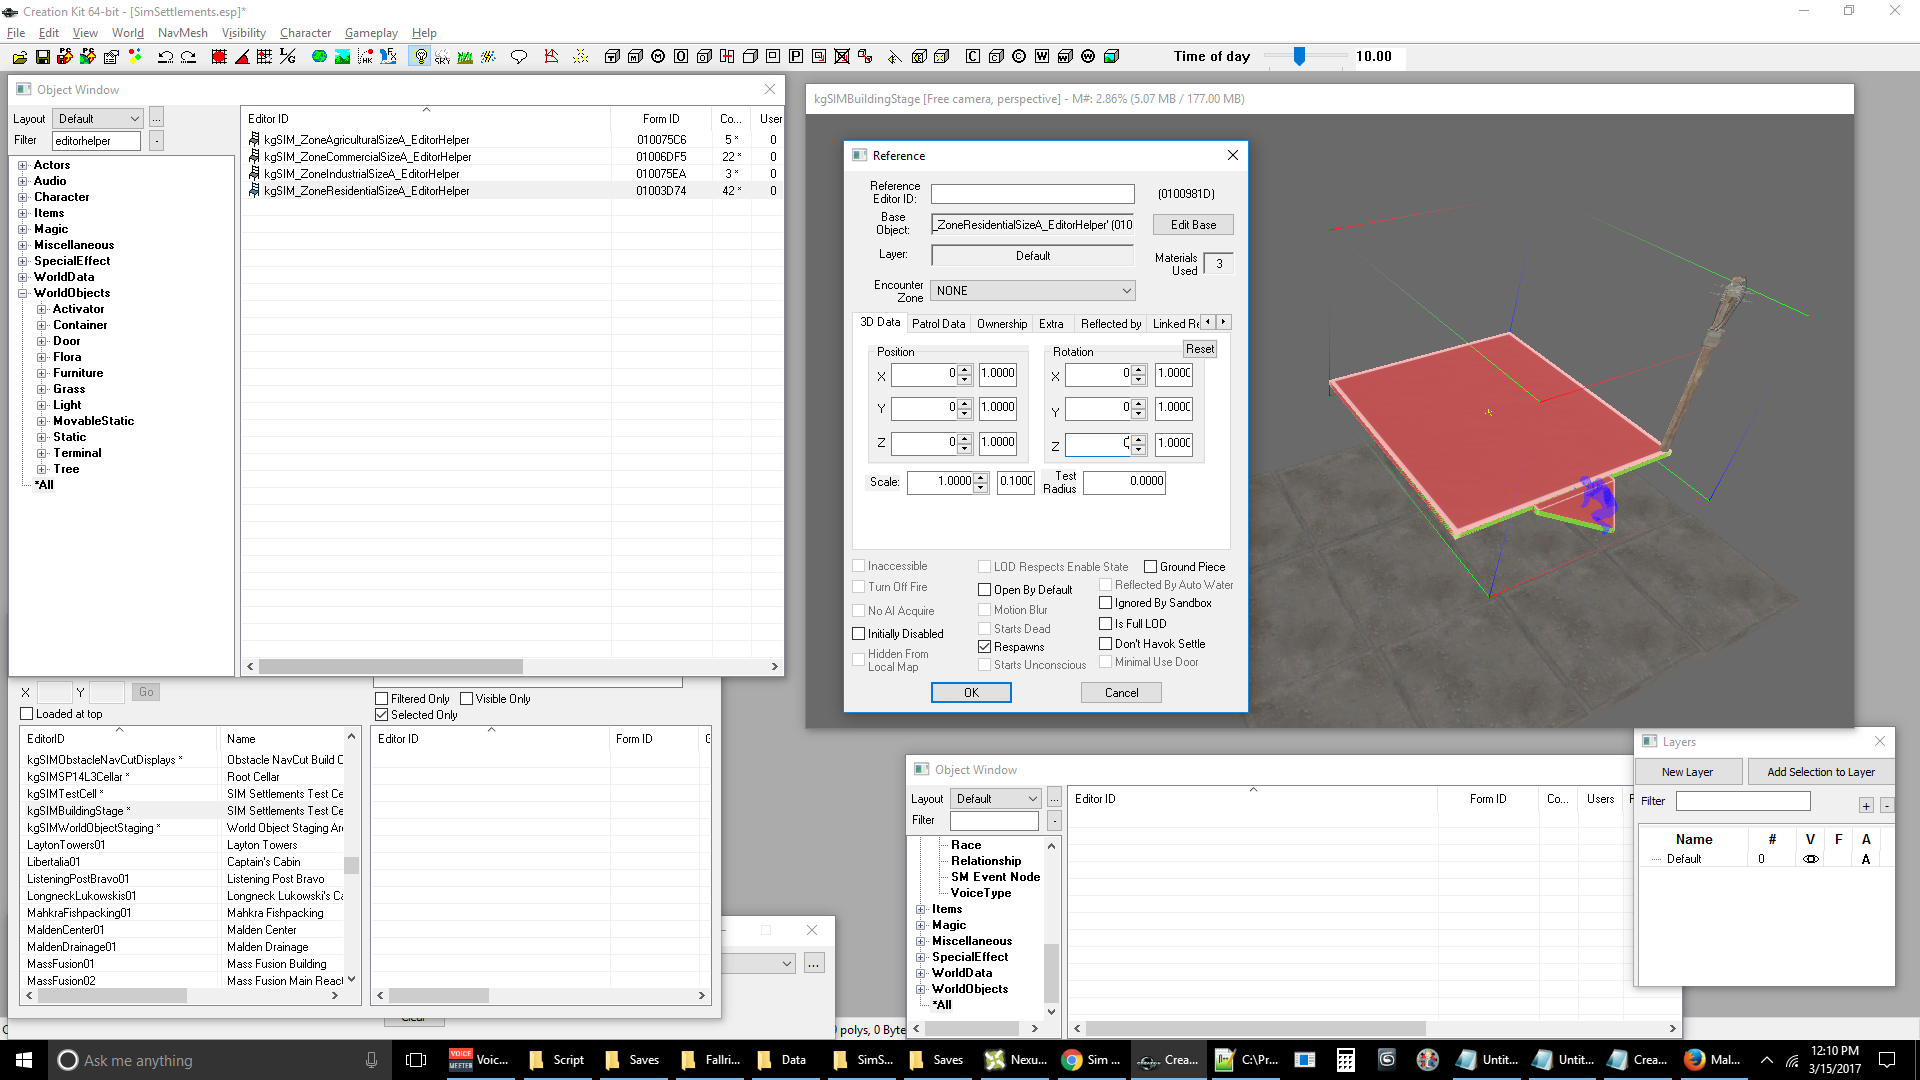Tick the Is Full LOD checkbox
This screenshot has width=1920, height=1080.
(1106, 624)
